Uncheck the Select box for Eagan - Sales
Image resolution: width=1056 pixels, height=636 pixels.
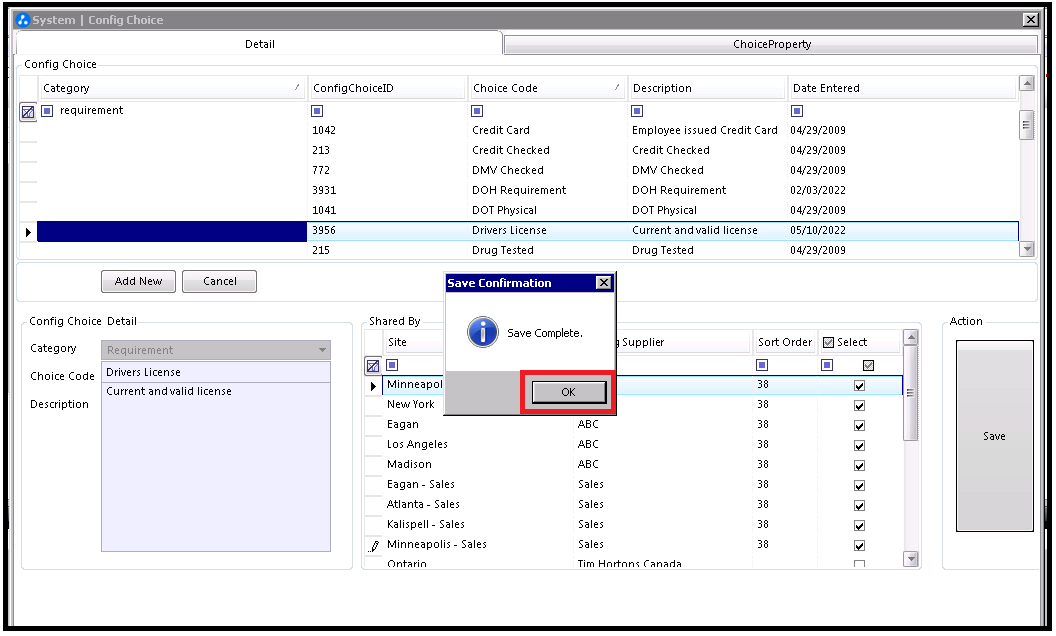pyautogui.click(x=859, y=486)
